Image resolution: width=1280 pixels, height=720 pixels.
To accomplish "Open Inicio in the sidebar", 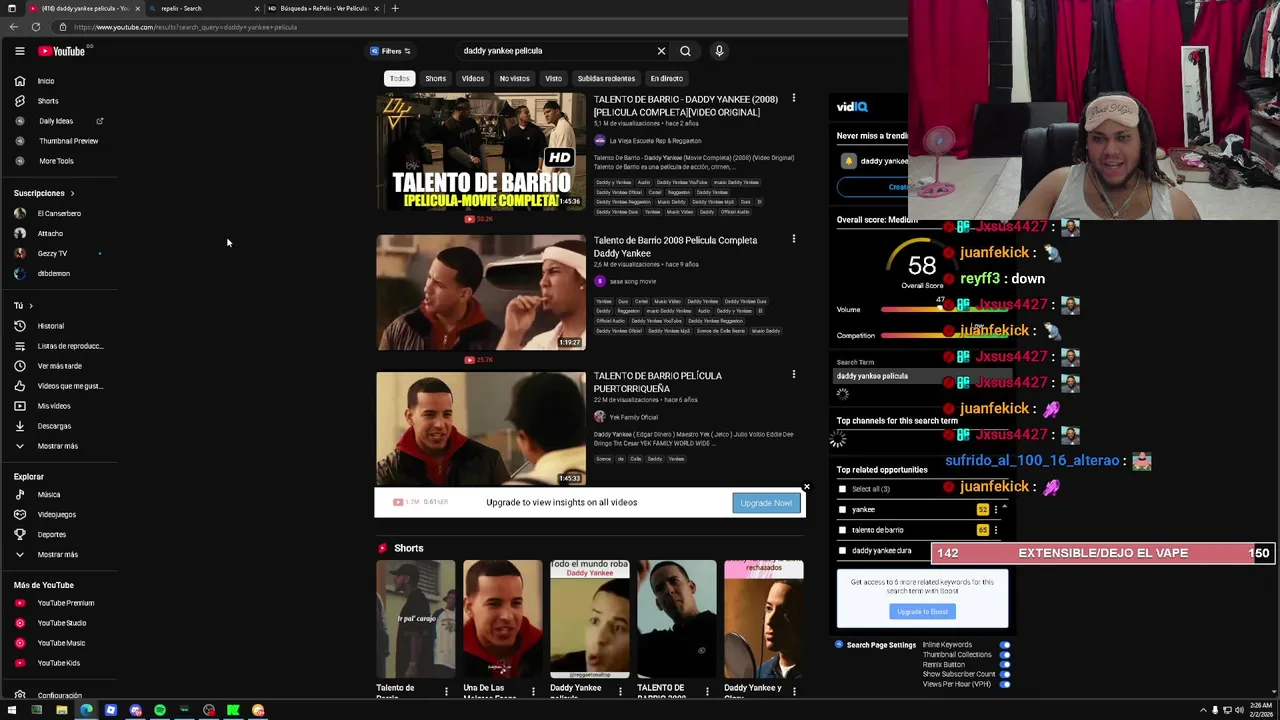I will [x=60, y=81].
